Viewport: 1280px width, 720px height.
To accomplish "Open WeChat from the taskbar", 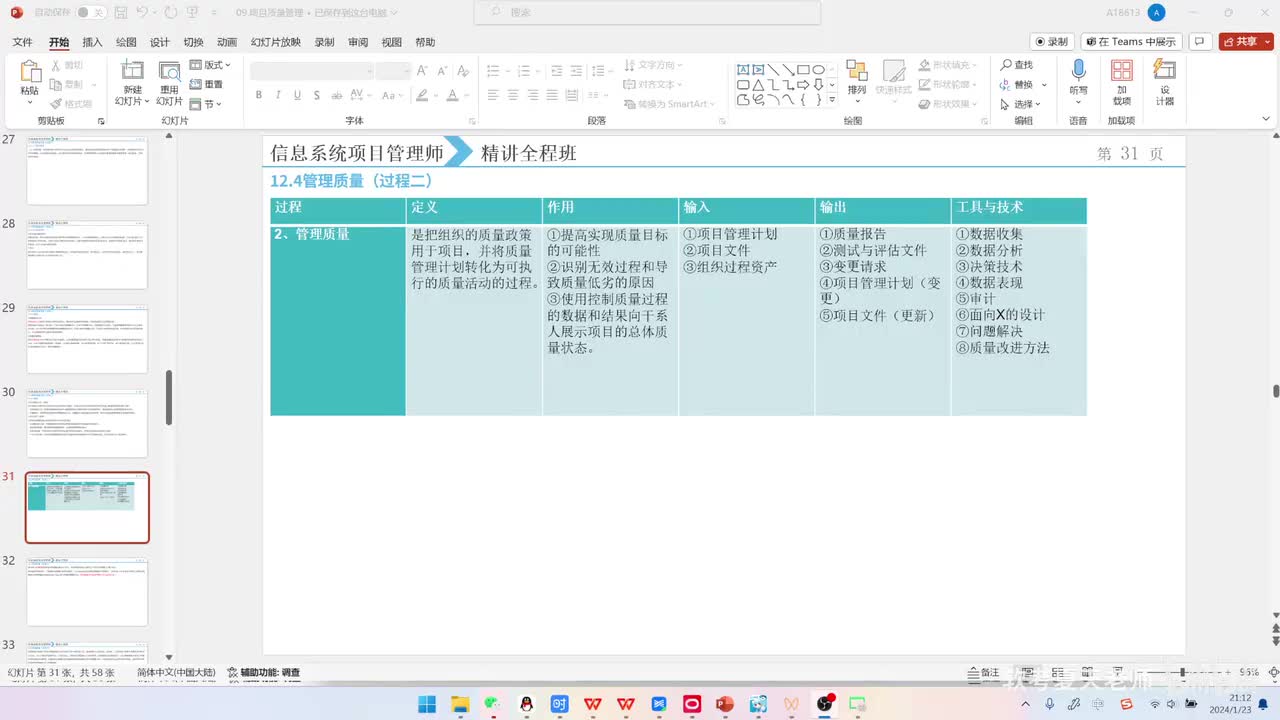I will click(x=493, y=704).
